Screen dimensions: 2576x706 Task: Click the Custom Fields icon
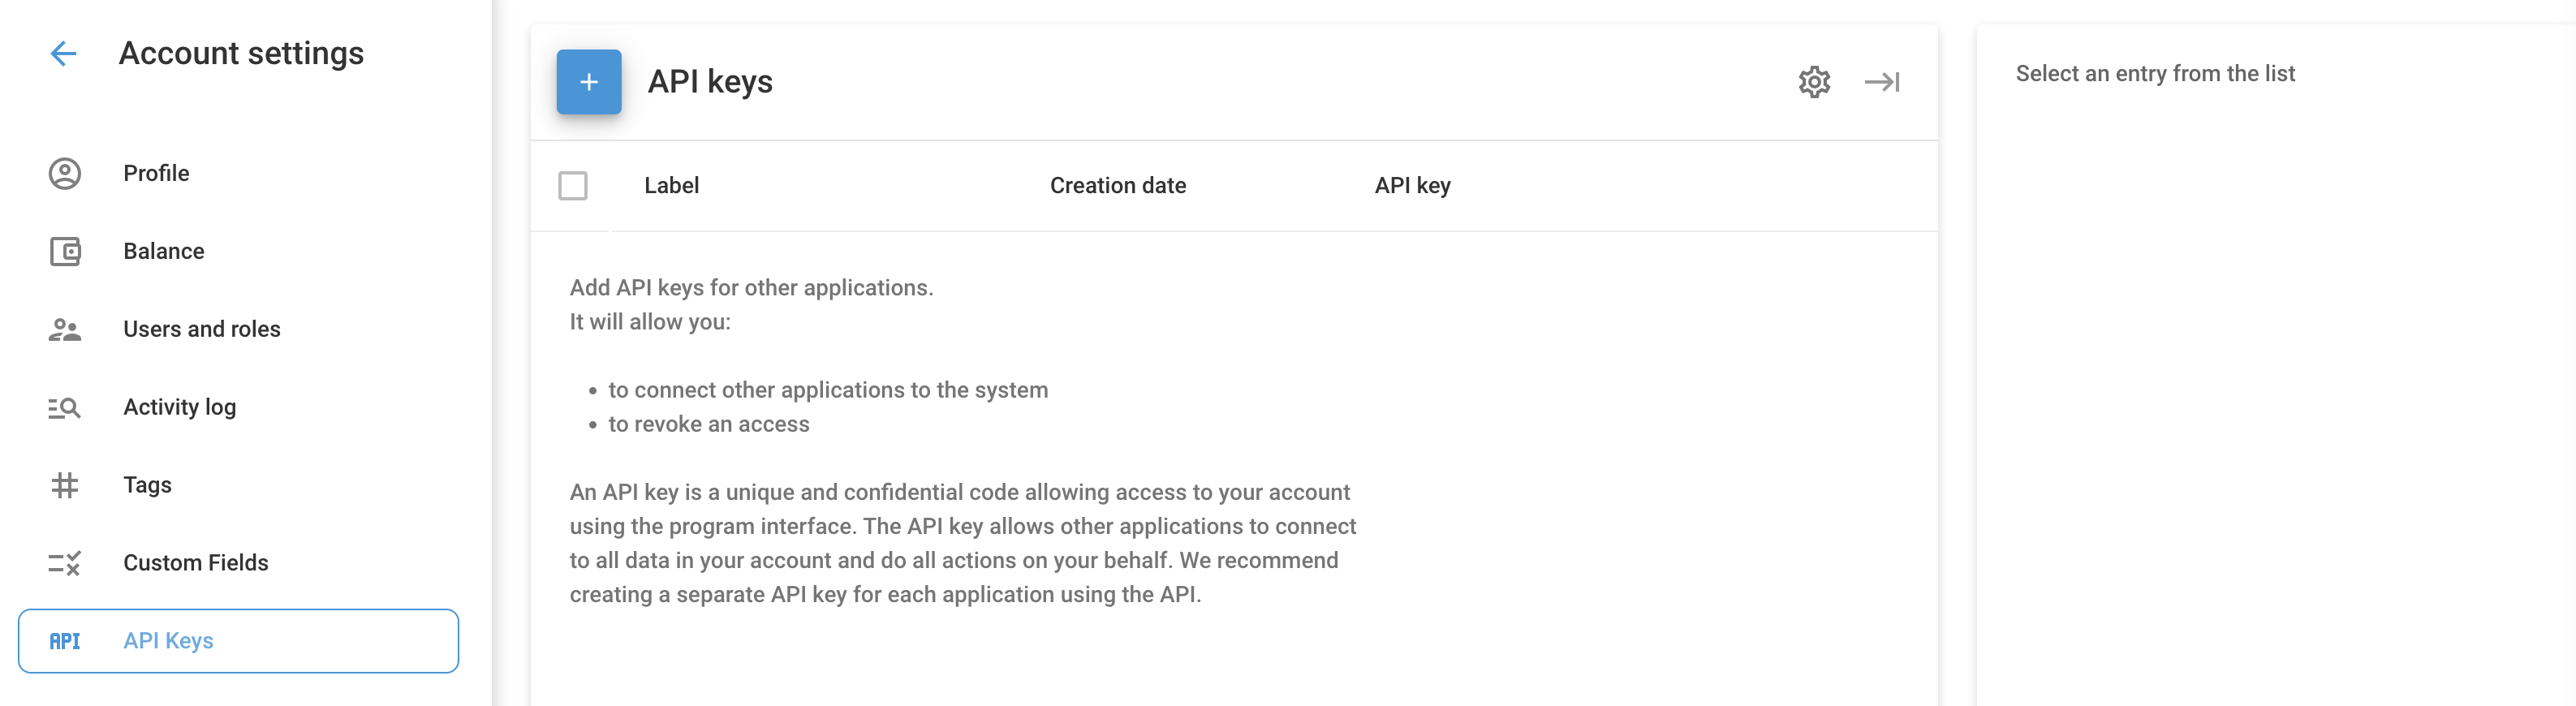pos(65,564)
